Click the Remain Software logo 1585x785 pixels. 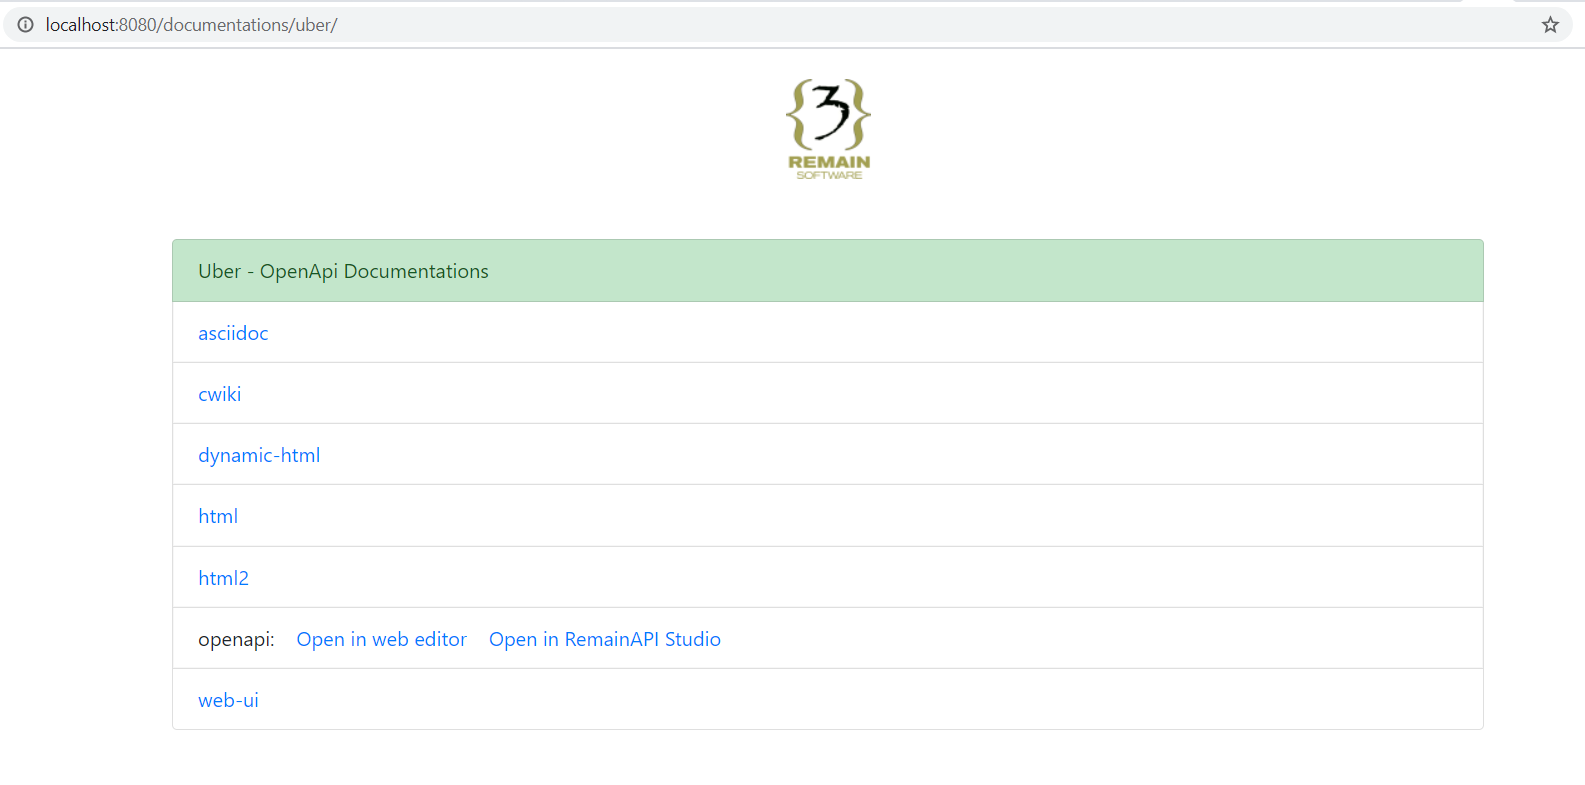click(829, 129)
